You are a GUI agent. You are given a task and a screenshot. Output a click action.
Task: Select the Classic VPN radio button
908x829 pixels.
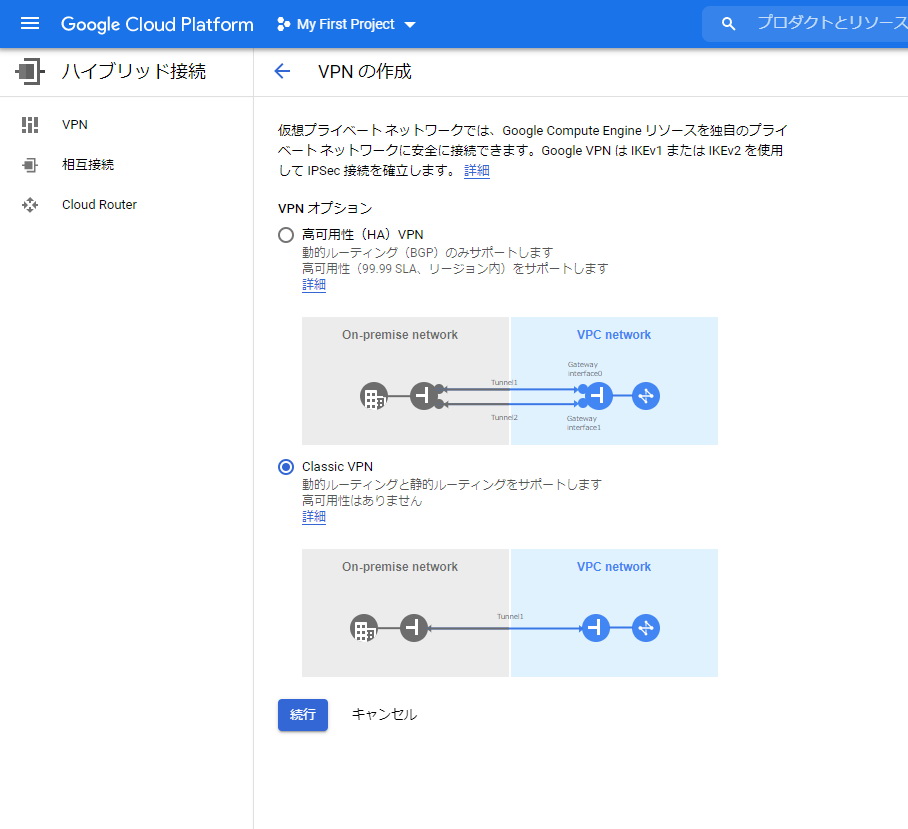click(286, 467)
